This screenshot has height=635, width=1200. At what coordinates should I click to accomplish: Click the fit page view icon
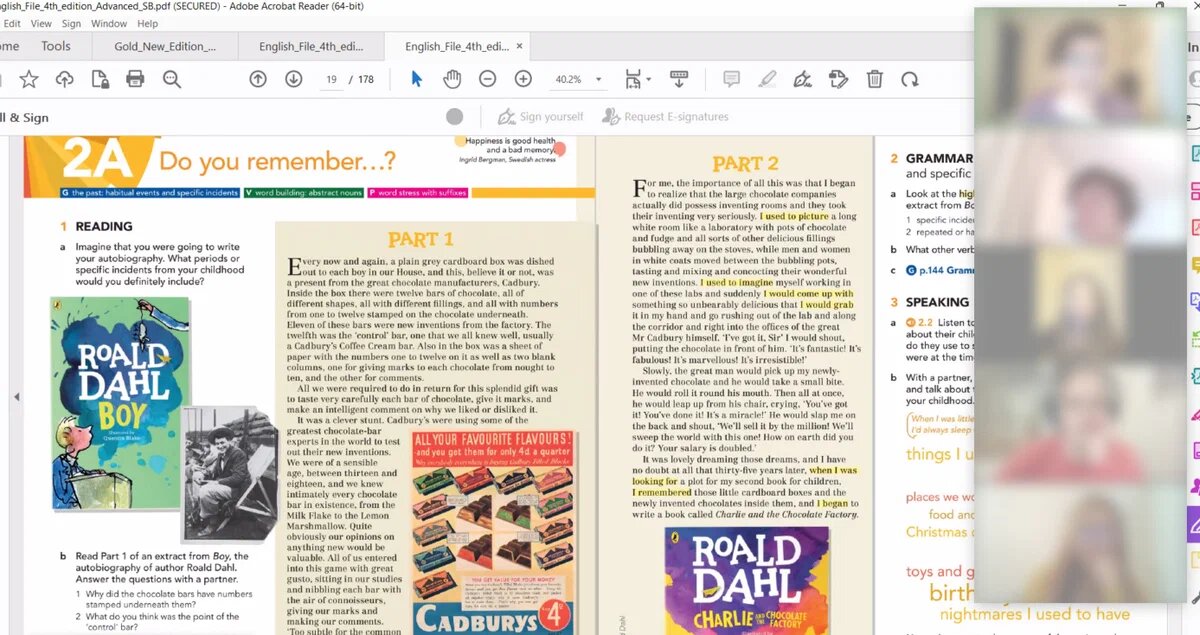(x=632, y=79)
